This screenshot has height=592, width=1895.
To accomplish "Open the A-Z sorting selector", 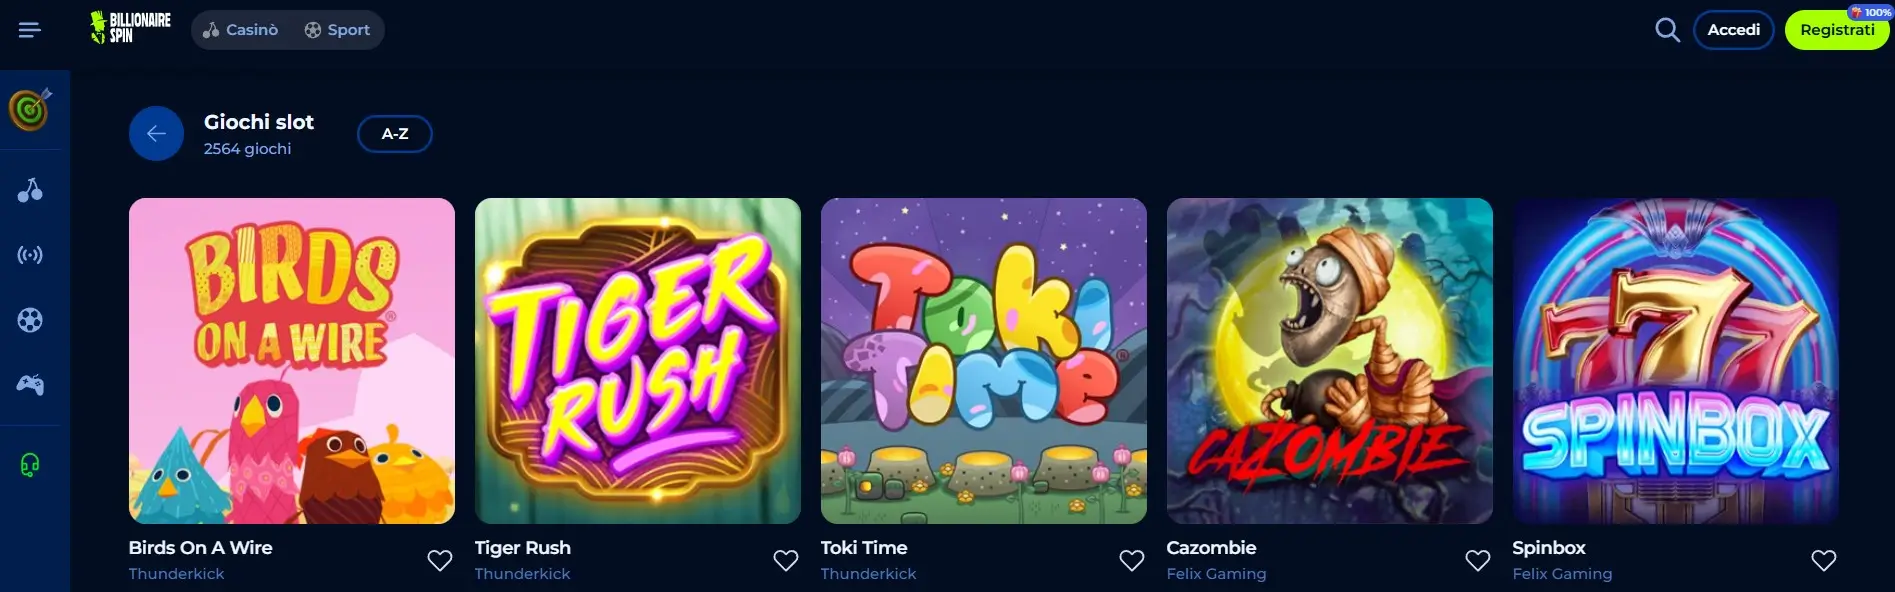I will point(395,134).
